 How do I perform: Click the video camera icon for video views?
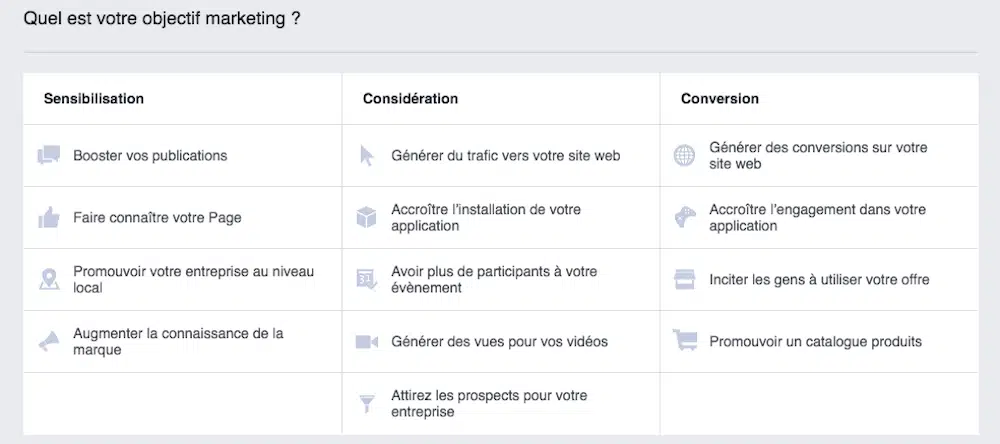(367, 342)
